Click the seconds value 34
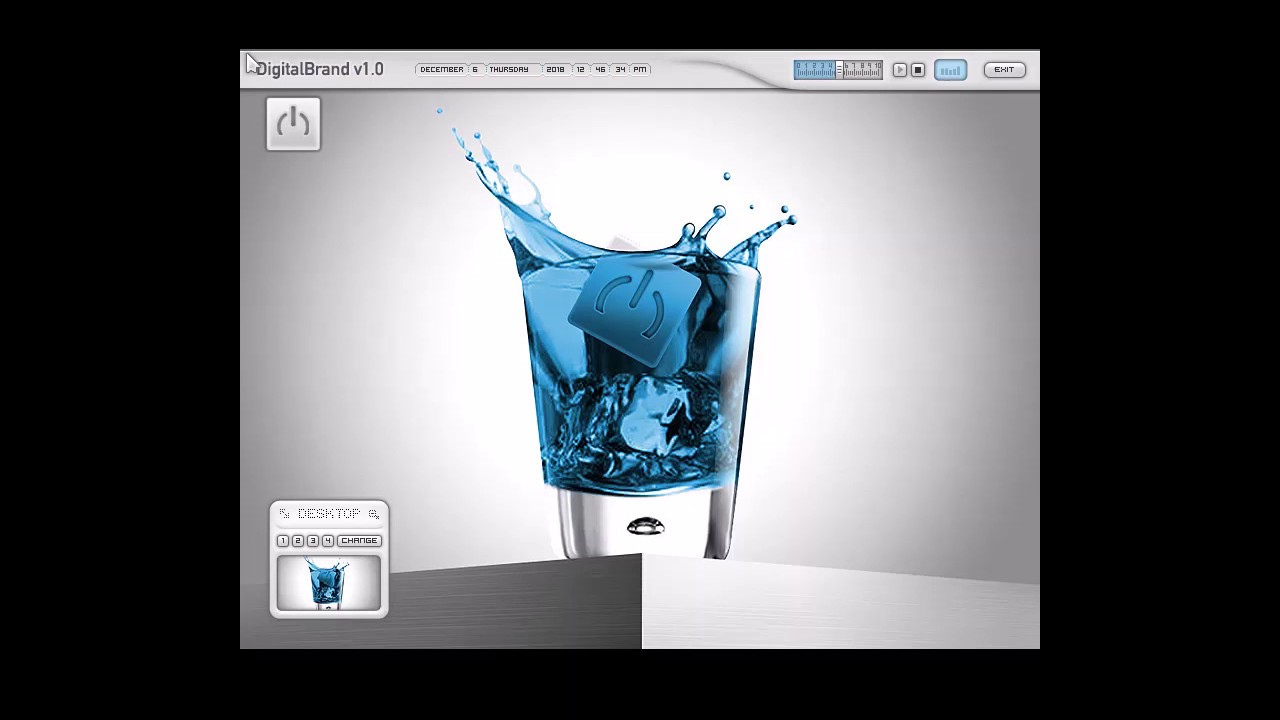 620,70
